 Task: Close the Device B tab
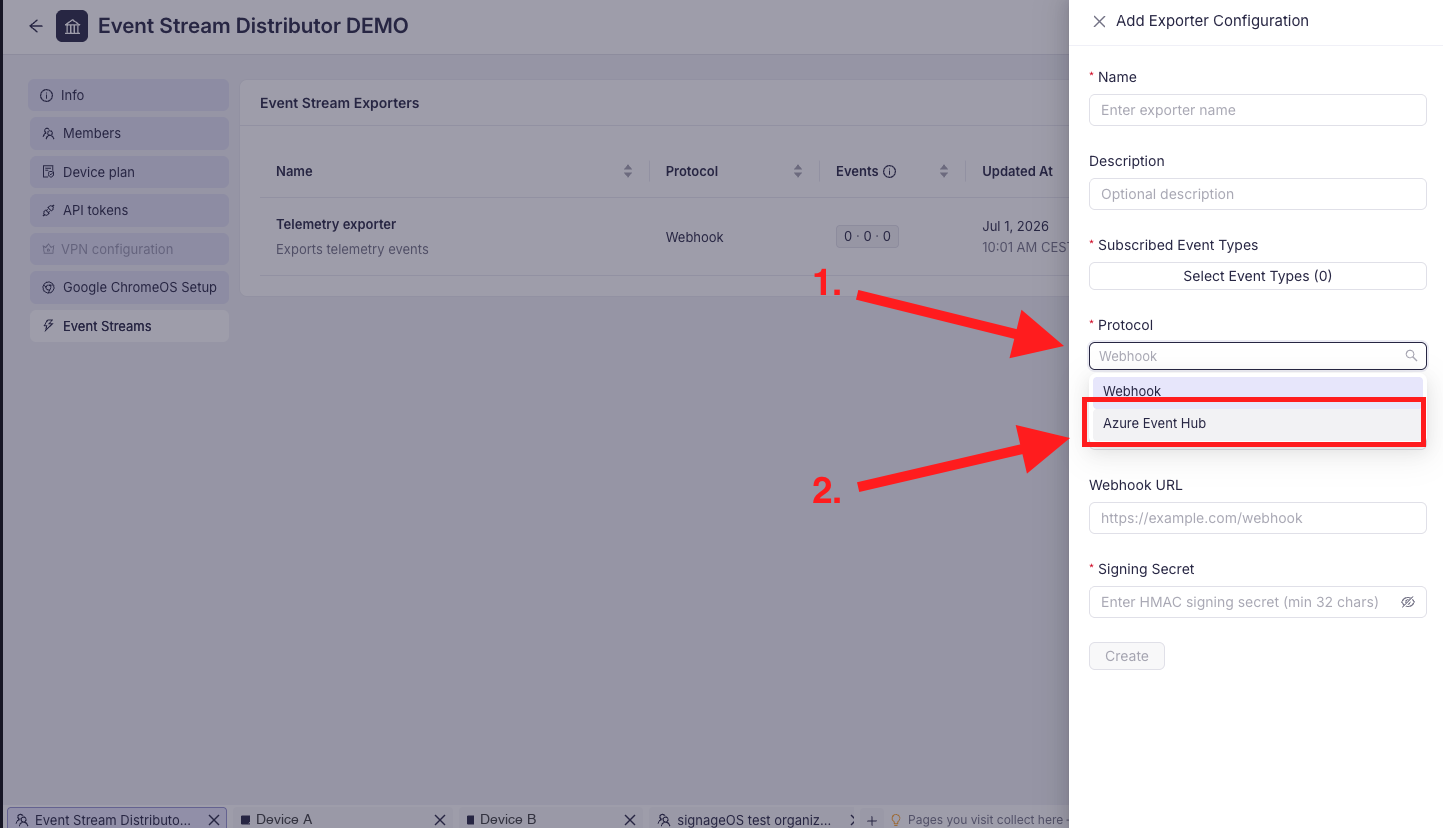pyautogui.click(x=630, y=819)
